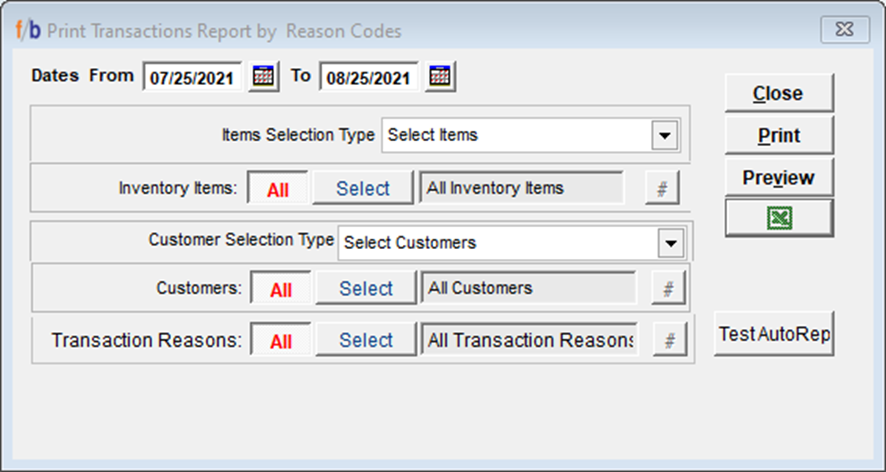Screen dimensions: 886x472
Task: Click the Print button
Action: pyautogui.click(x=778, y=135)
